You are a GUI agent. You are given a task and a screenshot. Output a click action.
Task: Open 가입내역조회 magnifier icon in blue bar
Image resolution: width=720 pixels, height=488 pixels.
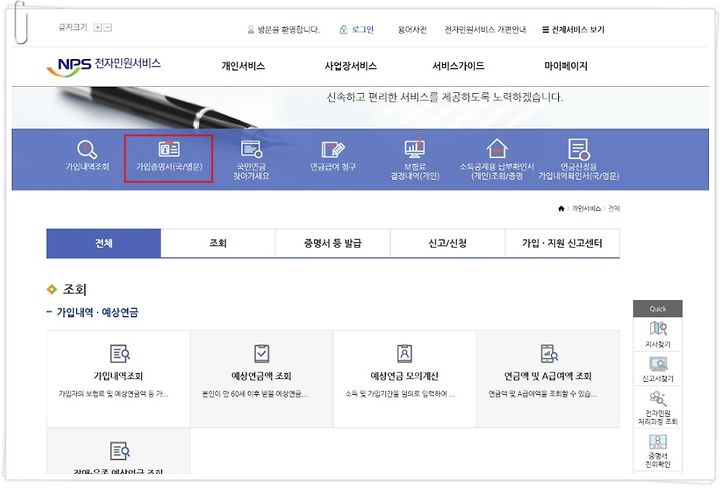[87, 149]
